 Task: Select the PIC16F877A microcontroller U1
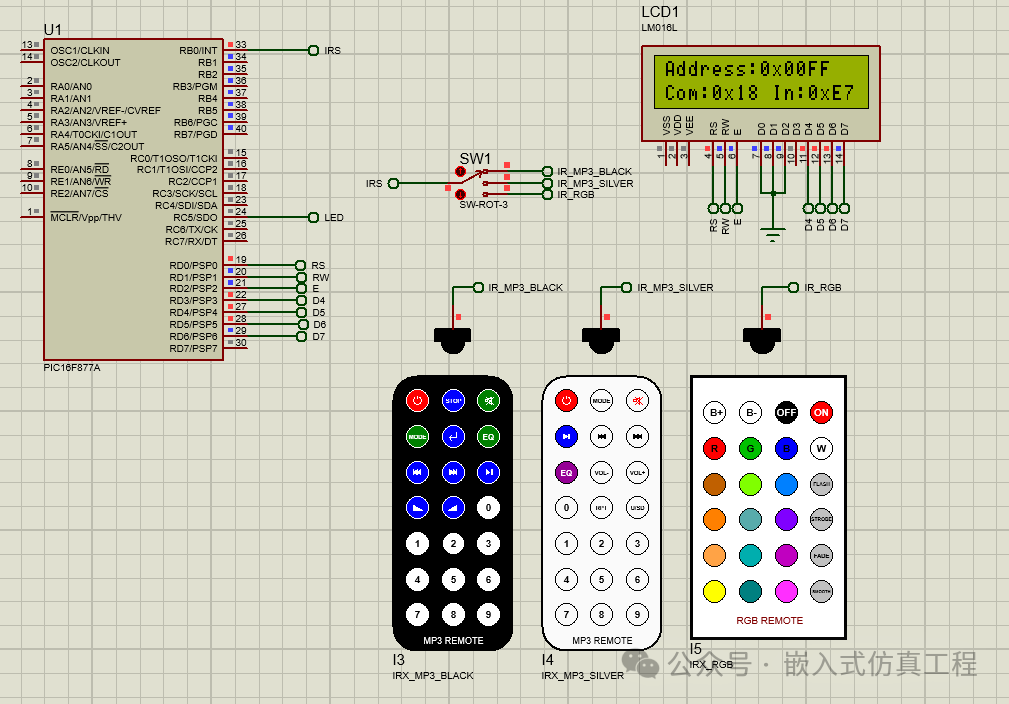[133, 199]
